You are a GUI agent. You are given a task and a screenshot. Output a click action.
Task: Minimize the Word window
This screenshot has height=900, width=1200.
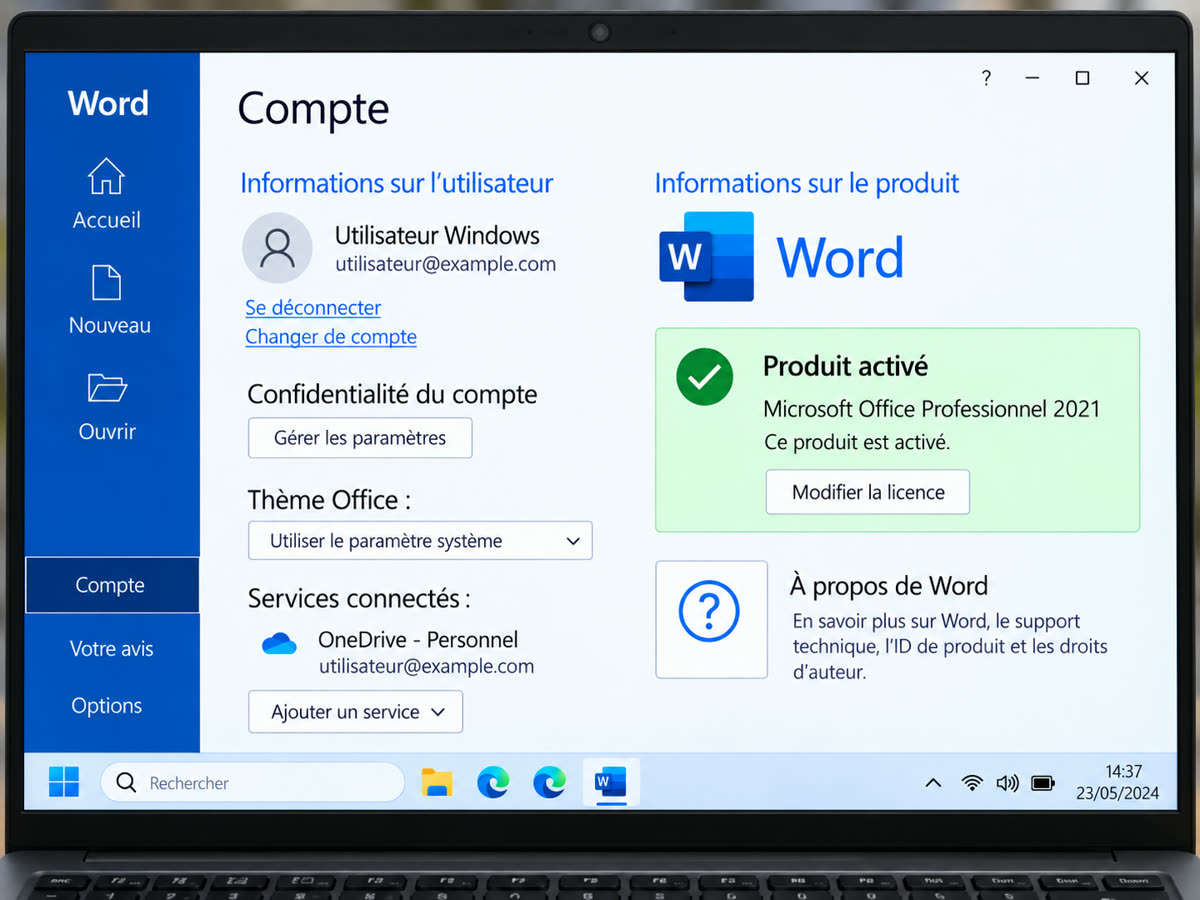click(x=1032, y=78)
